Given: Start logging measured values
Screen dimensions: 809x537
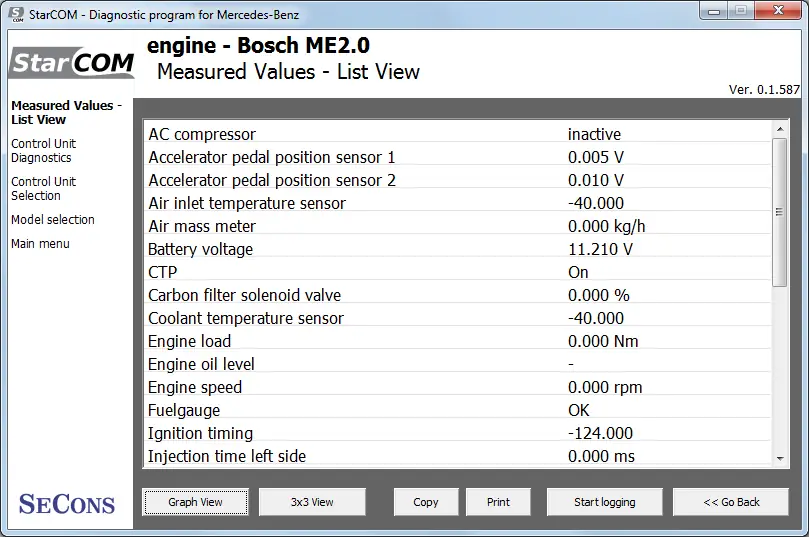Looking at the screenshot, I should tap(605, 502).
